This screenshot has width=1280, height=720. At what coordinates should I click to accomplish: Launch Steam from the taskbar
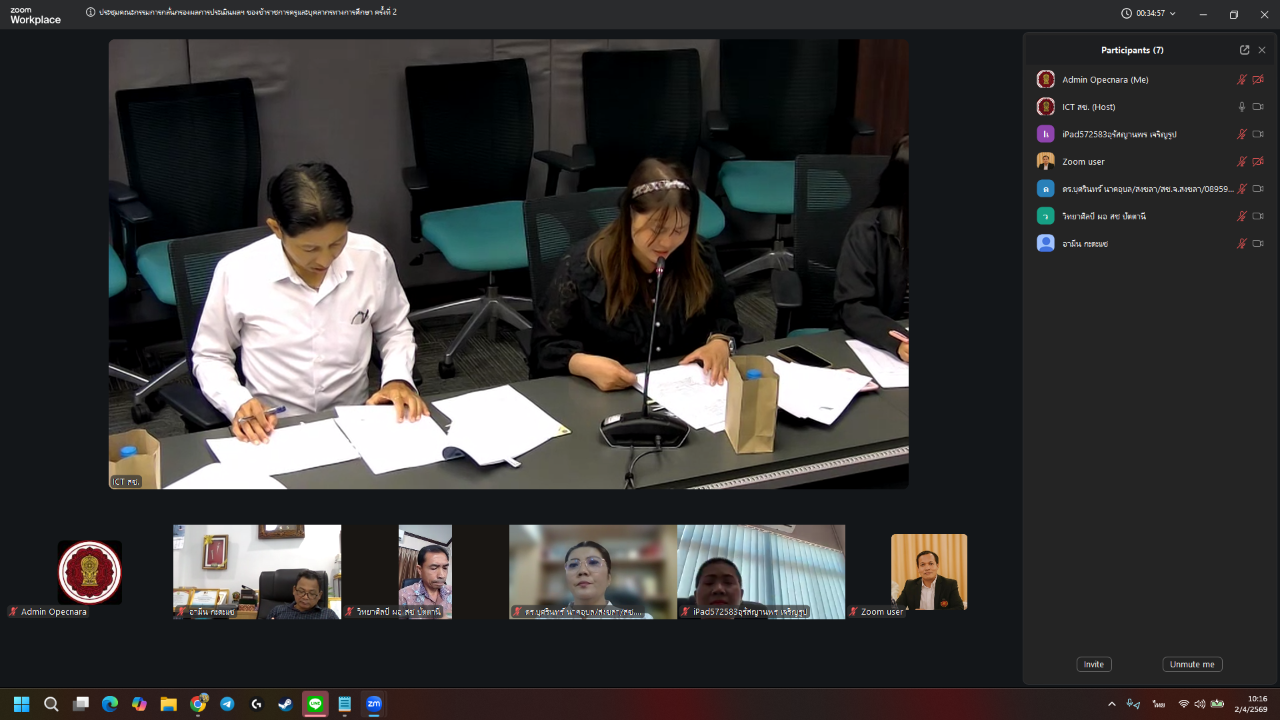286,704
